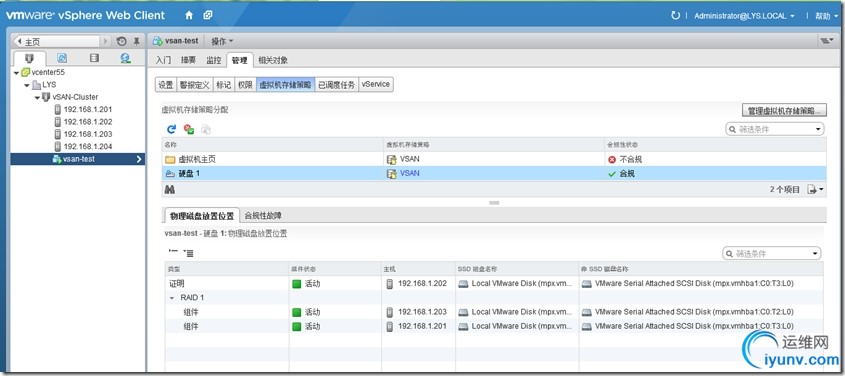Switch to the Networking inventory view icon
The image size is (845, 376).
point(126,58)
